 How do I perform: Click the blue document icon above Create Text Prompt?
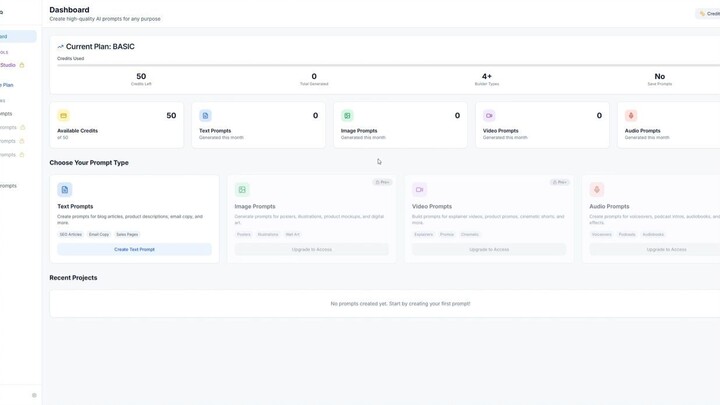(x=65, y=190)
